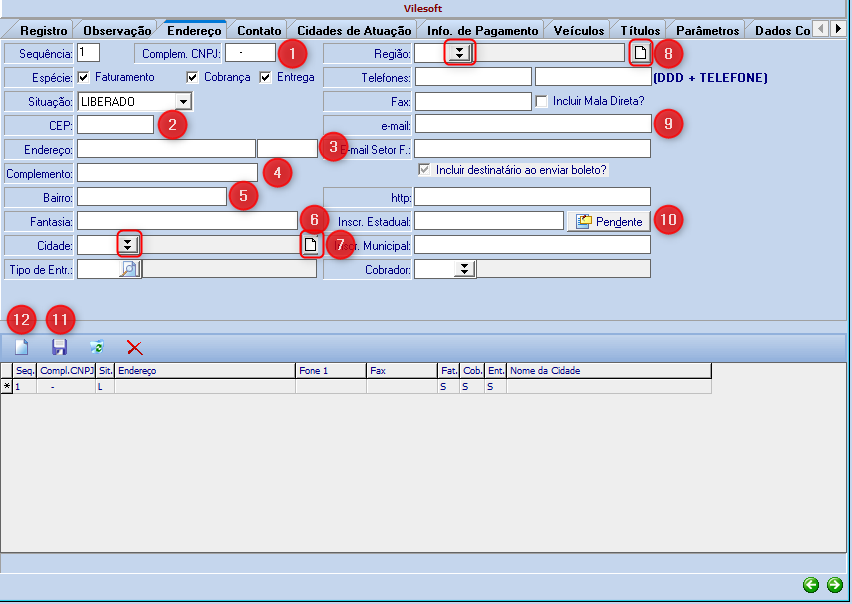
Task: Open the Info. de Pagamento tab
Action: pyautogui.click(x=483, y=30)
